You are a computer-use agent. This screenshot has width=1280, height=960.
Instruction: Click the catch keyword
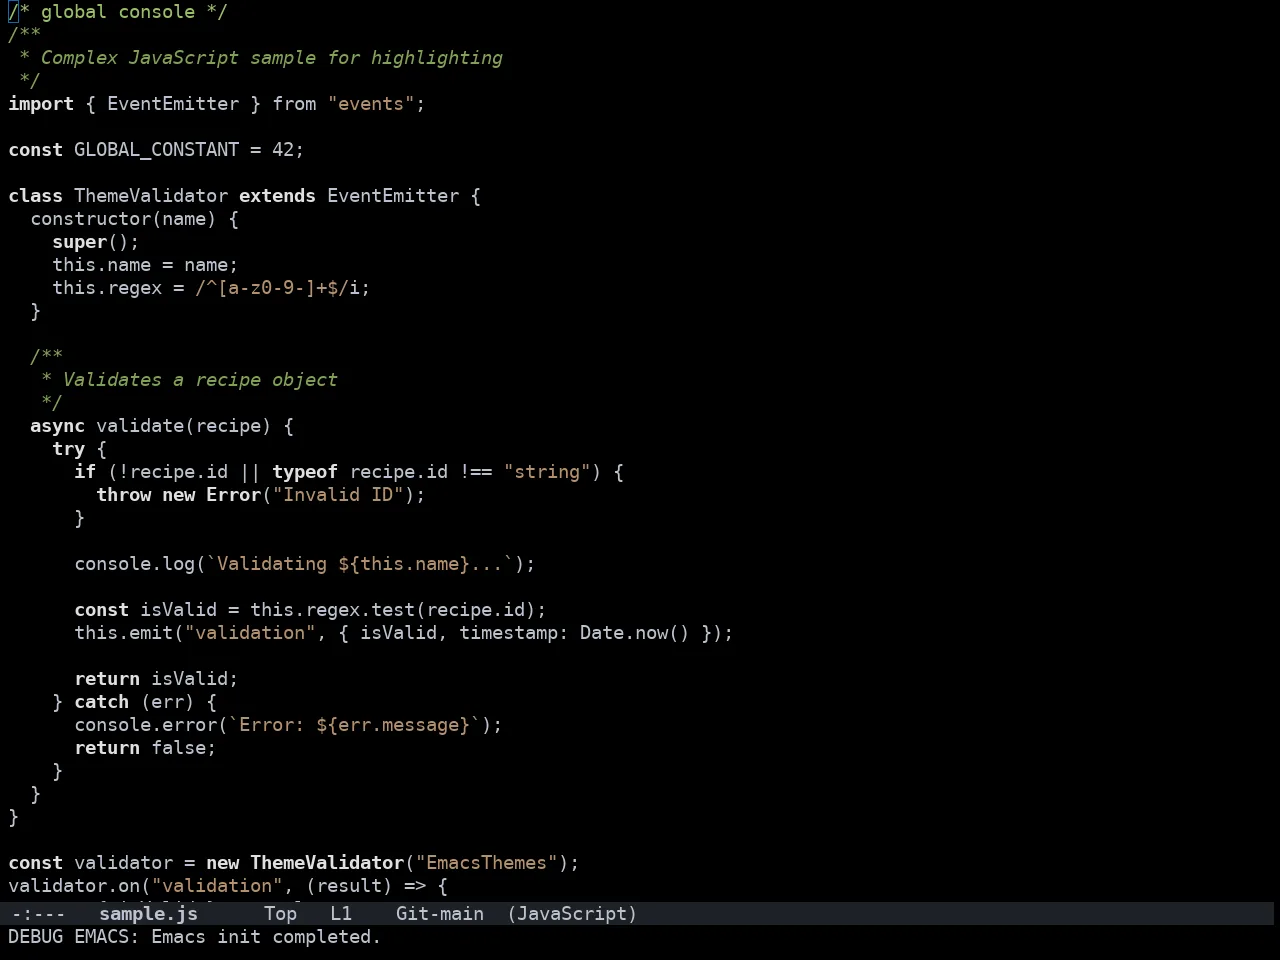coord(102,702)
